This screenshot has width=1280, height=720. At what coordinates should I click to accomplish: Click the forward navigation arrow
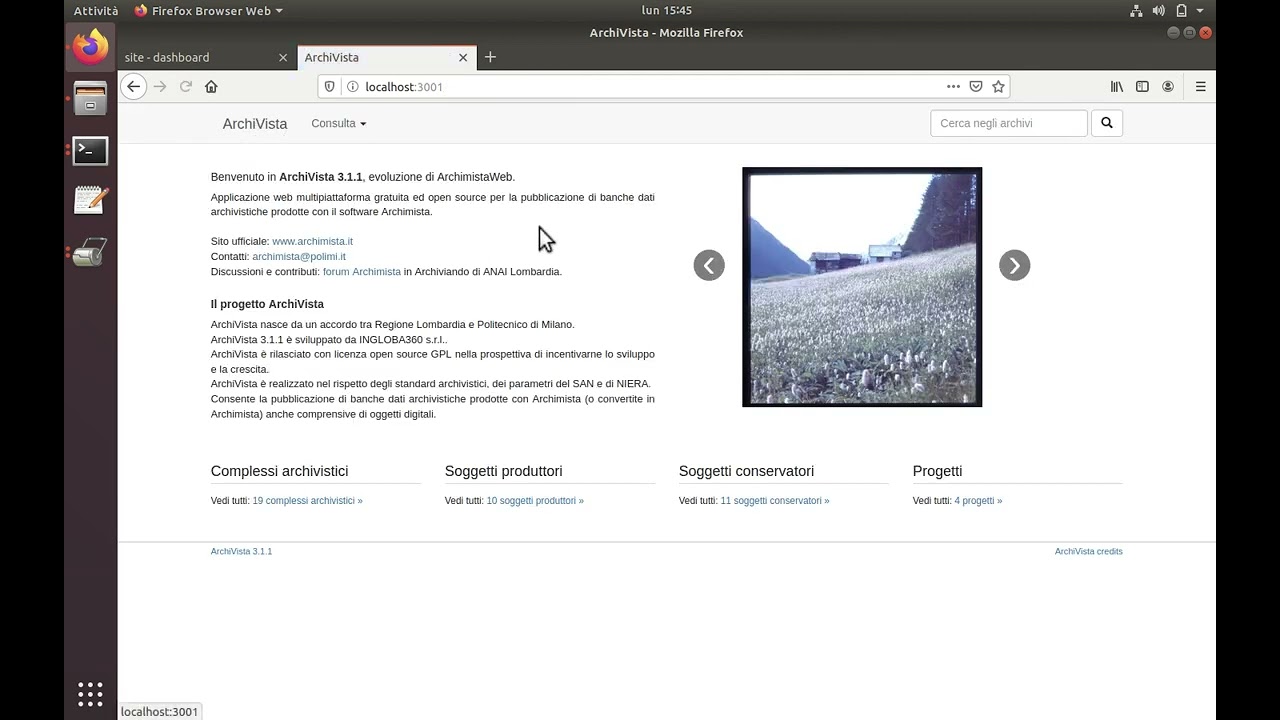(160, 86)
